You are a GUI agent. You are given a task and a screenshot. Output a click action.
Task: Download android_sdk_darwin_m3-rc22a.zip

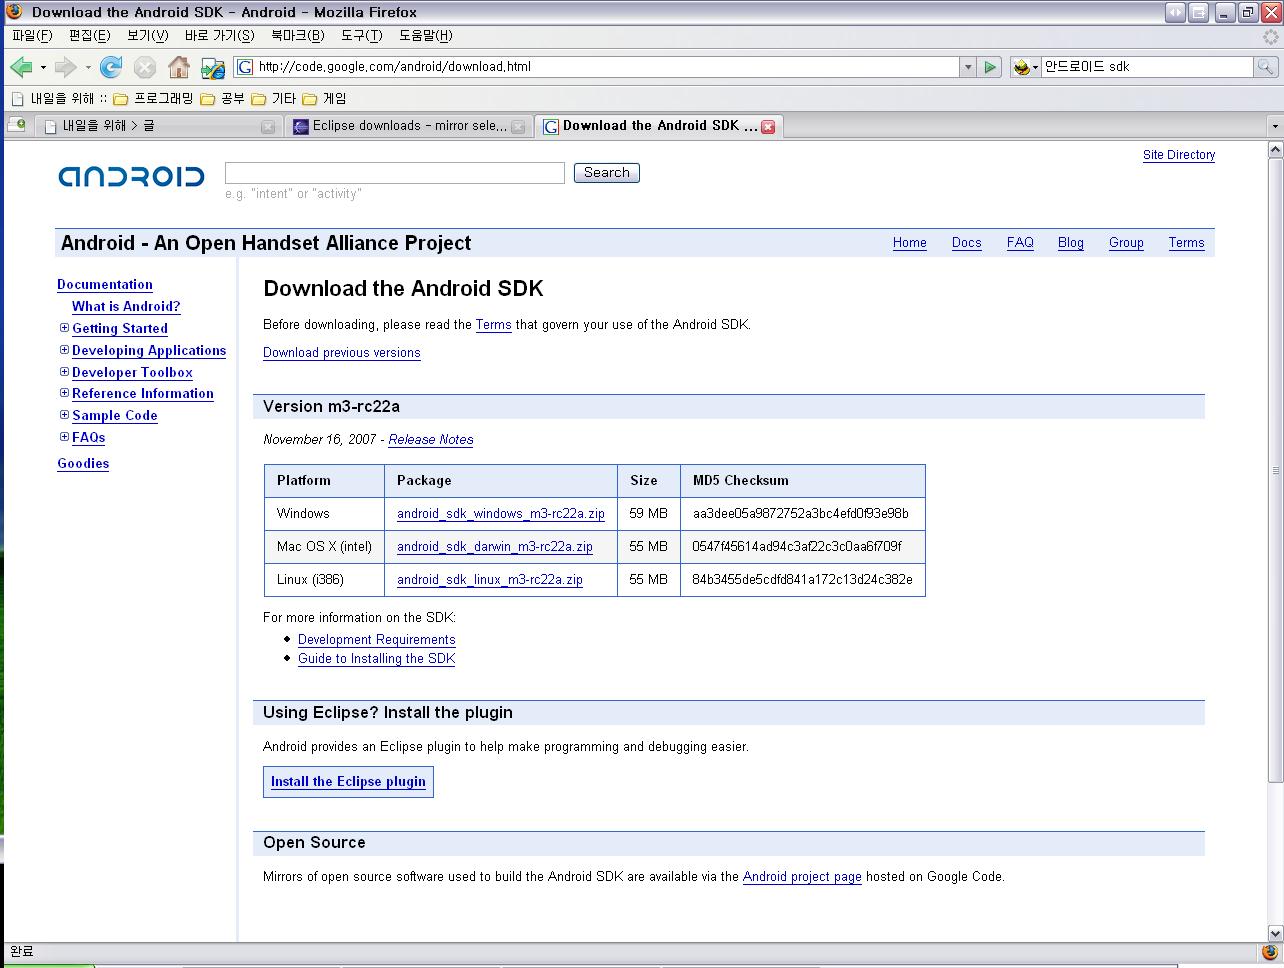coord(494,547)
